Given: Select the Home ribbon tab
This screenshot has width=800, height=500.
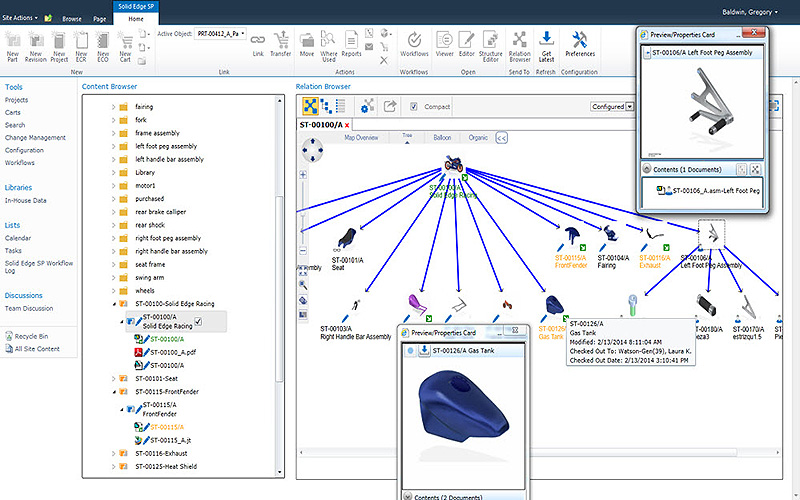Looking at the screenshot, I should point(136,19).
